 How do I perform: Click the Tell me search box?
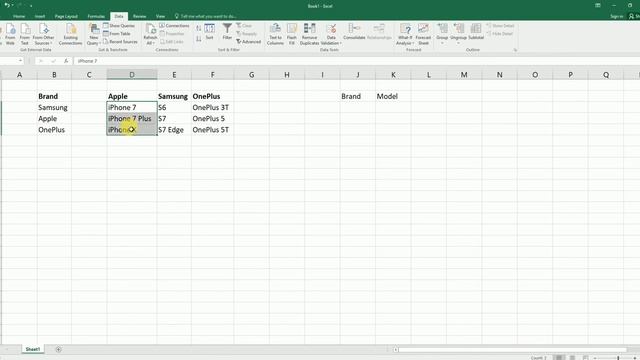[x=206, y=16]
